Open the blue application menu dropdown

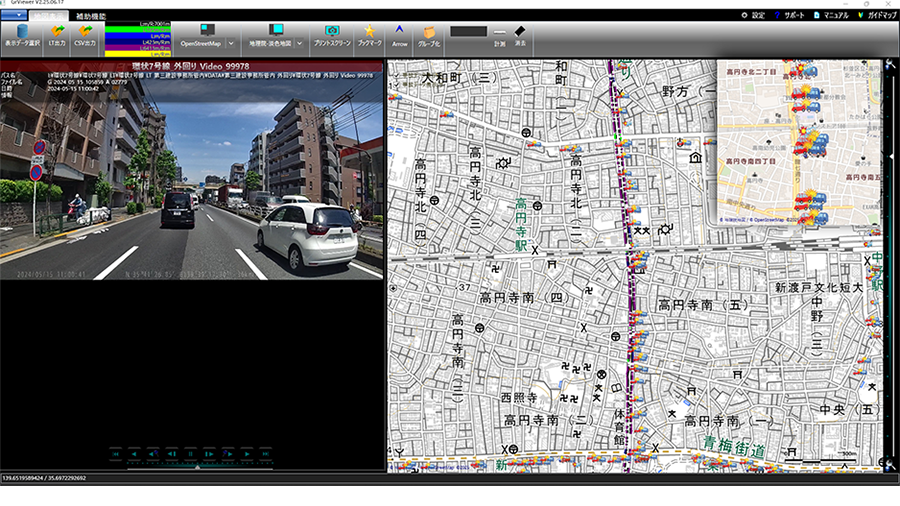[x=14, y=15]
